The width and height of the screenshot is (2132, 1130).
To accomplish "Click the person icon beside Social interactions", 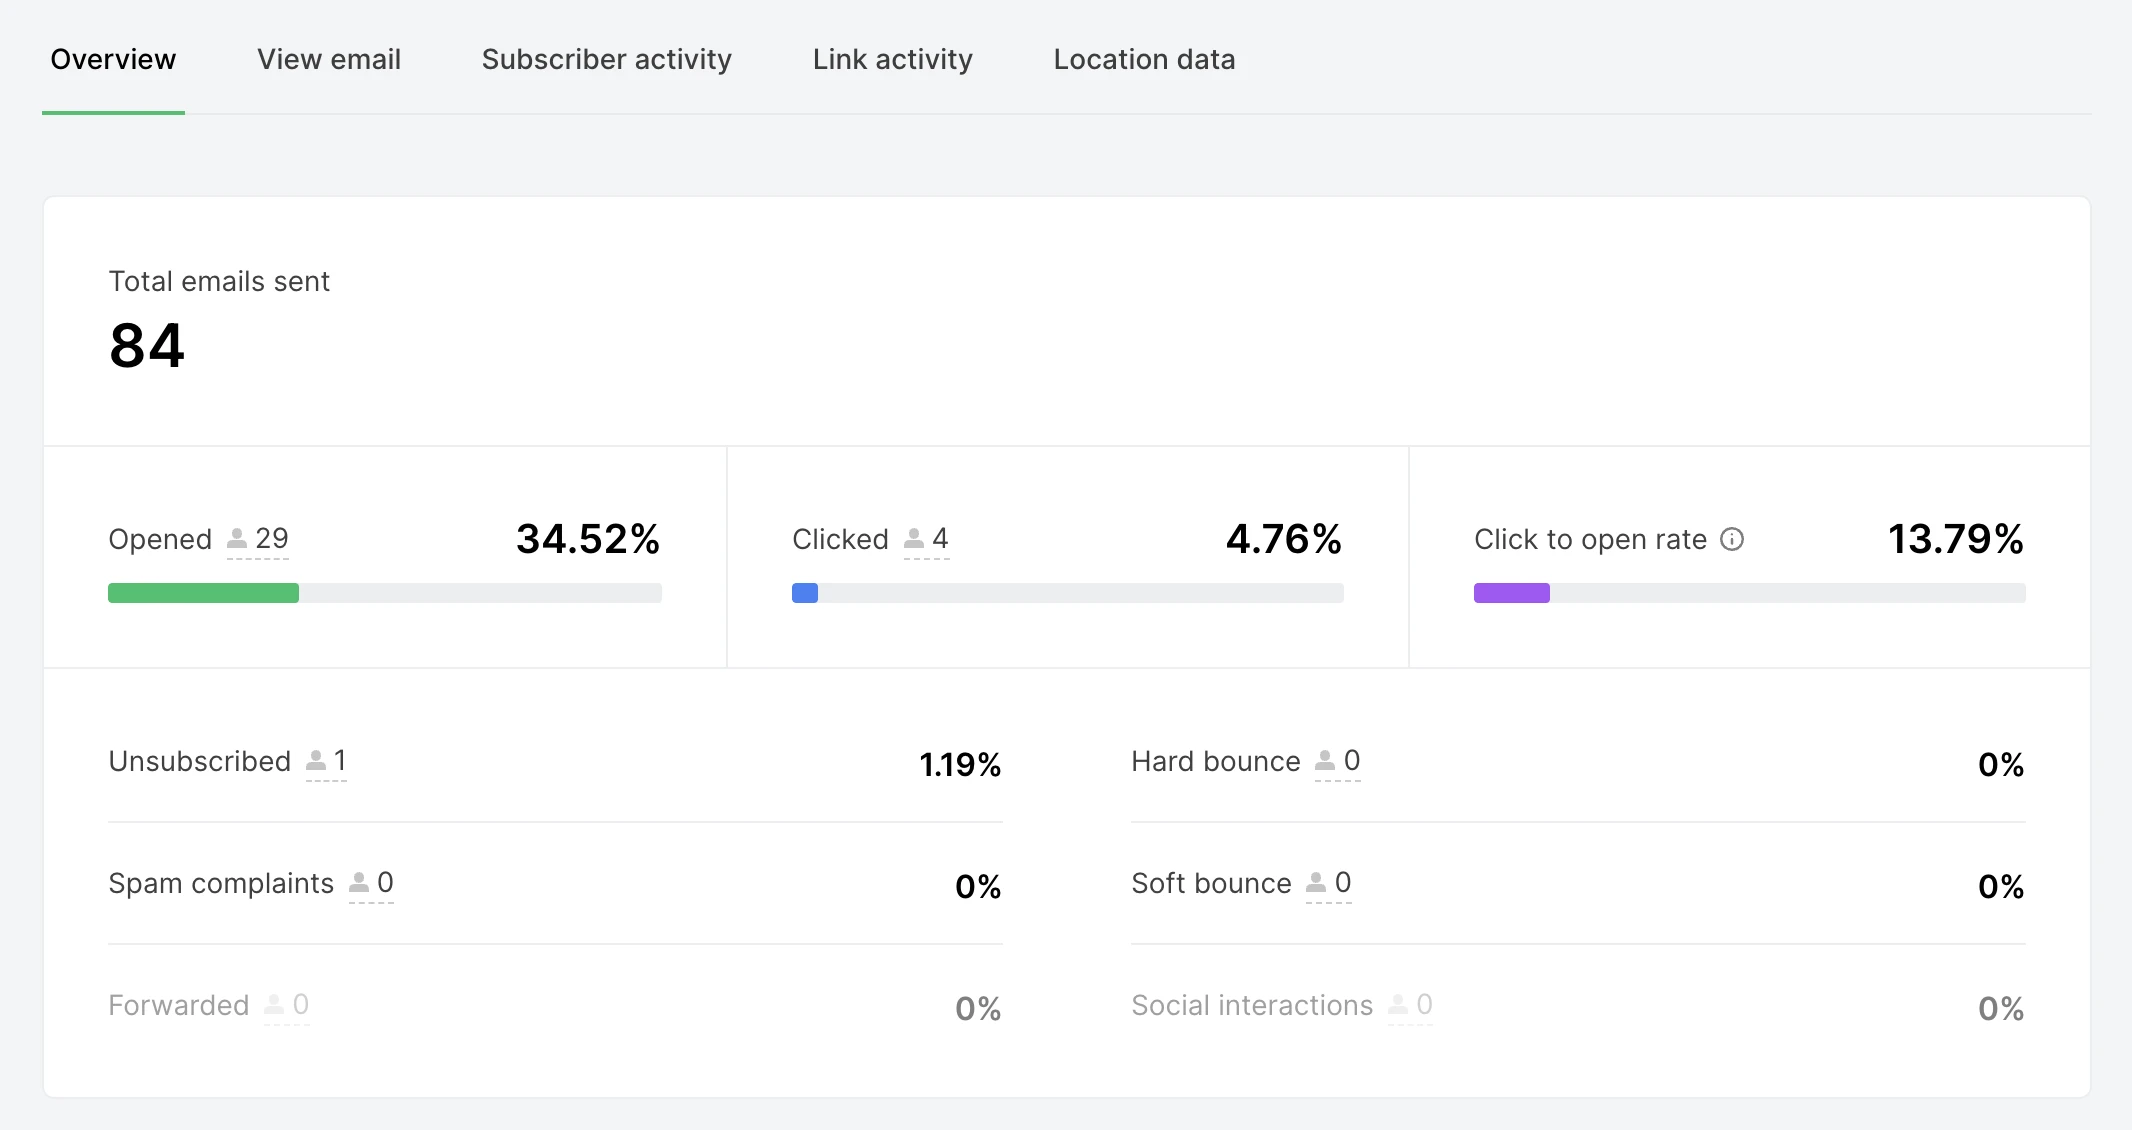I will click(x=1398, y=1005).
